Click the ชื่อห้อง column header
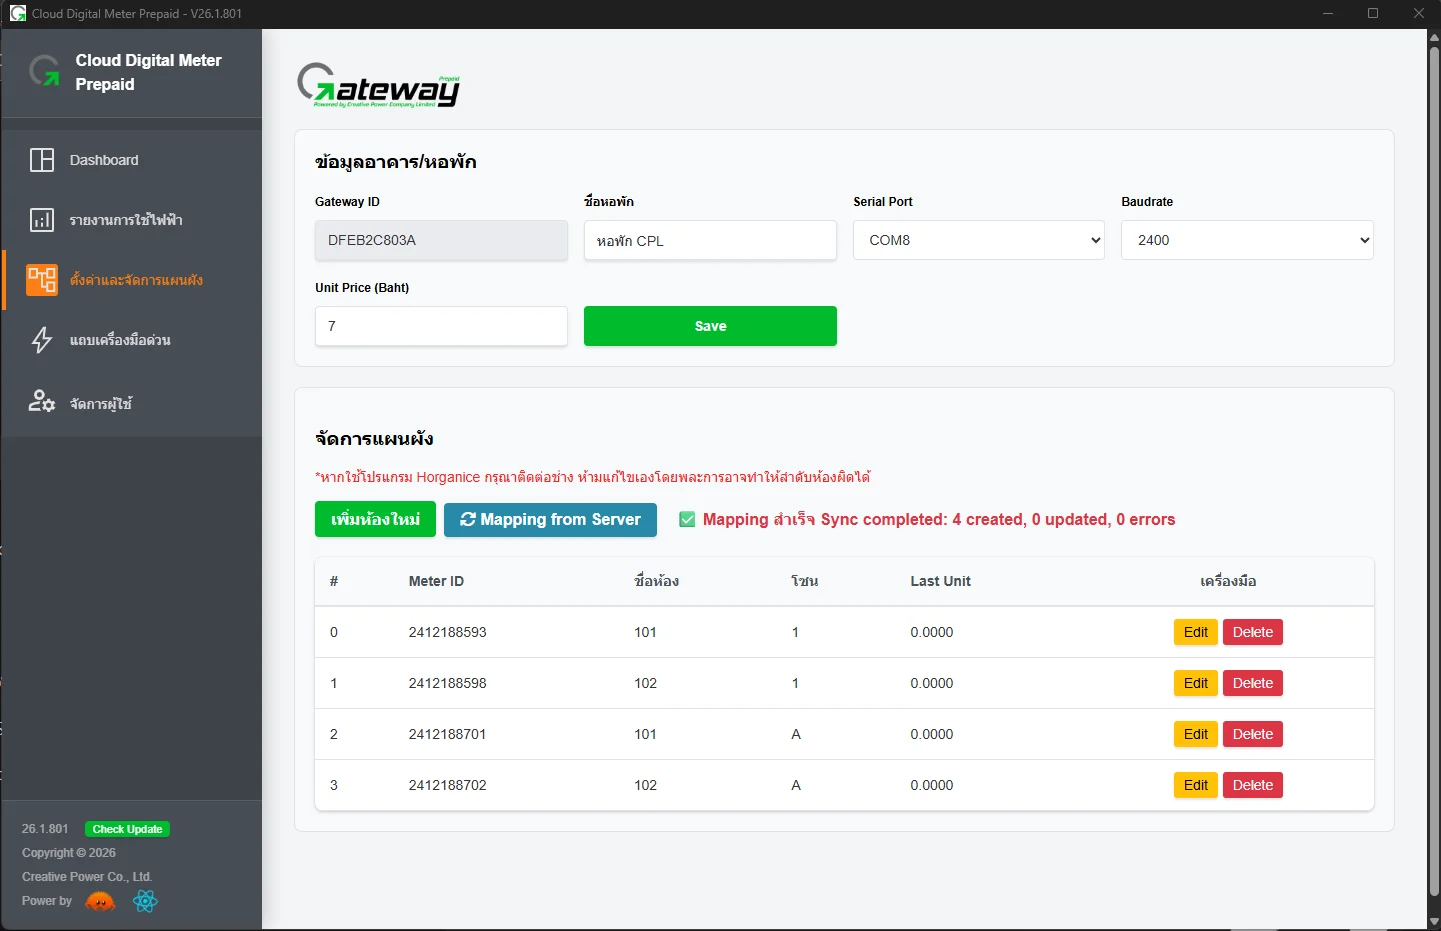The image size is (1441, 931). point(656,581)
